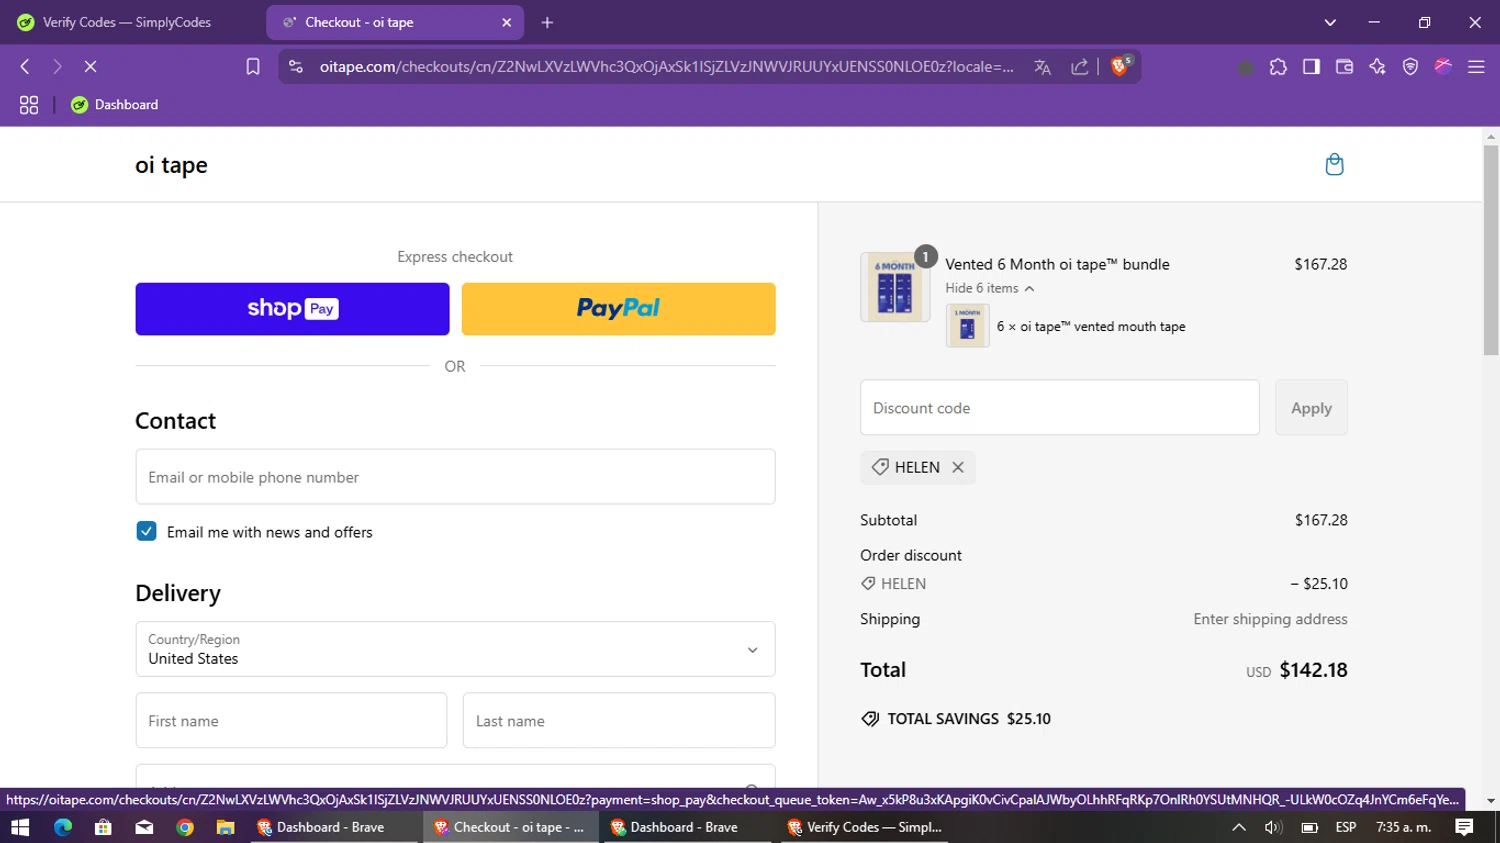Show hidden system tray icons
The image size is (1500, 843).
coord(1238,827)
